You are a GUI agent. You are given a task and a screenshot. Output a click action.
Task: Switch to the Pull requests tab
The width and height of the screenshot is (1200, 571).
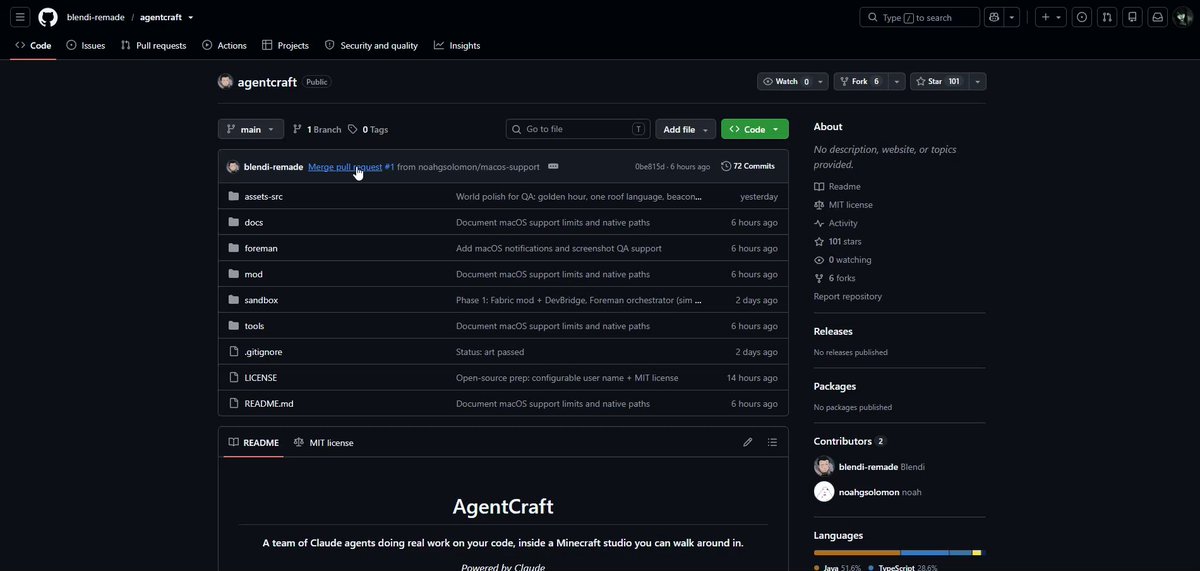154,45
